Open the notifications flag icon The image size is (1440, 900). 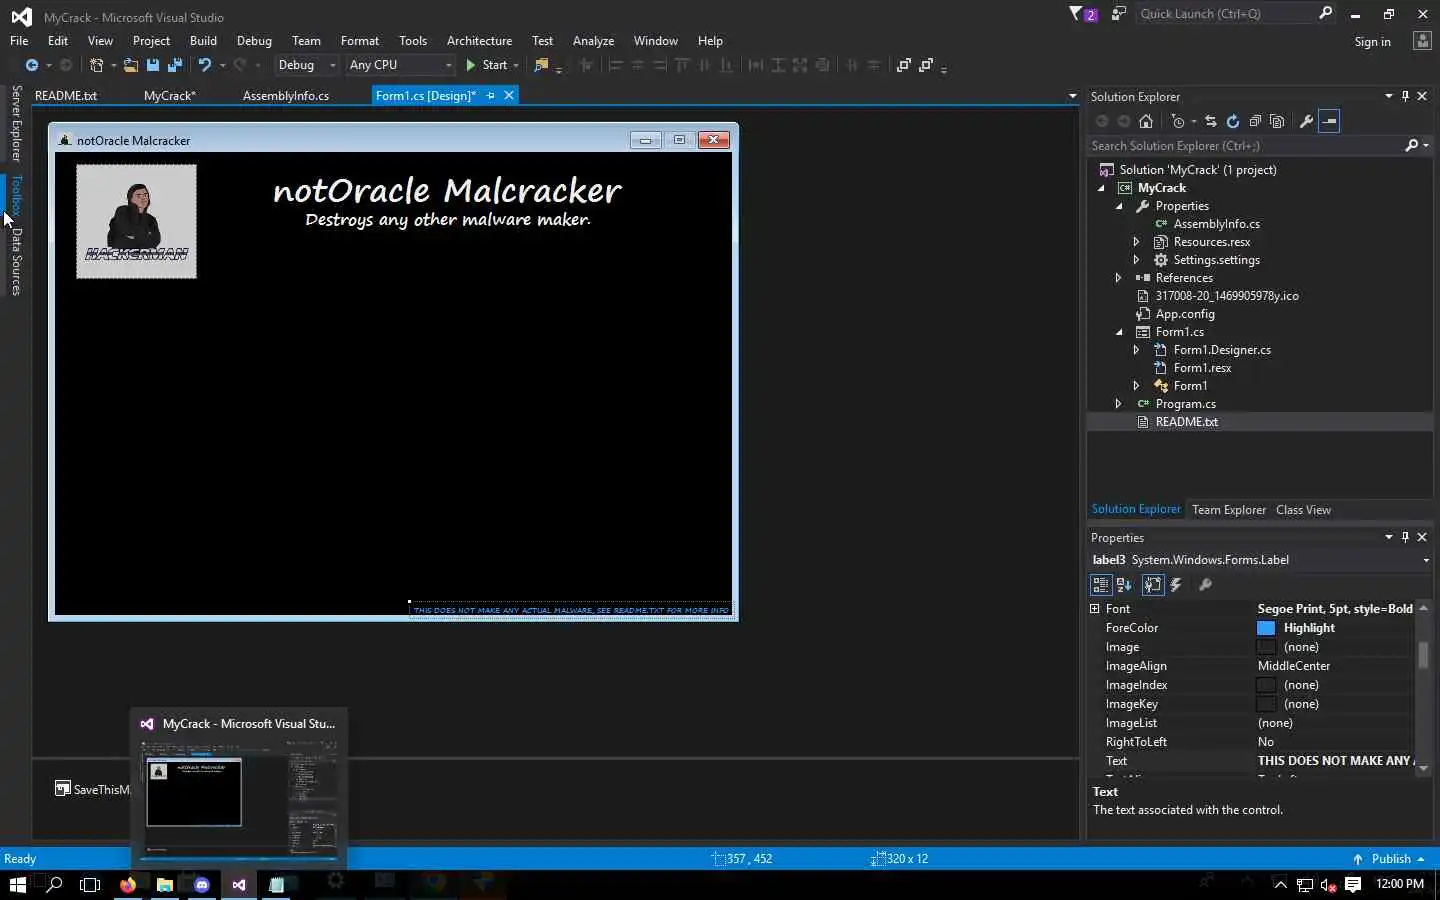point(1083,14)
